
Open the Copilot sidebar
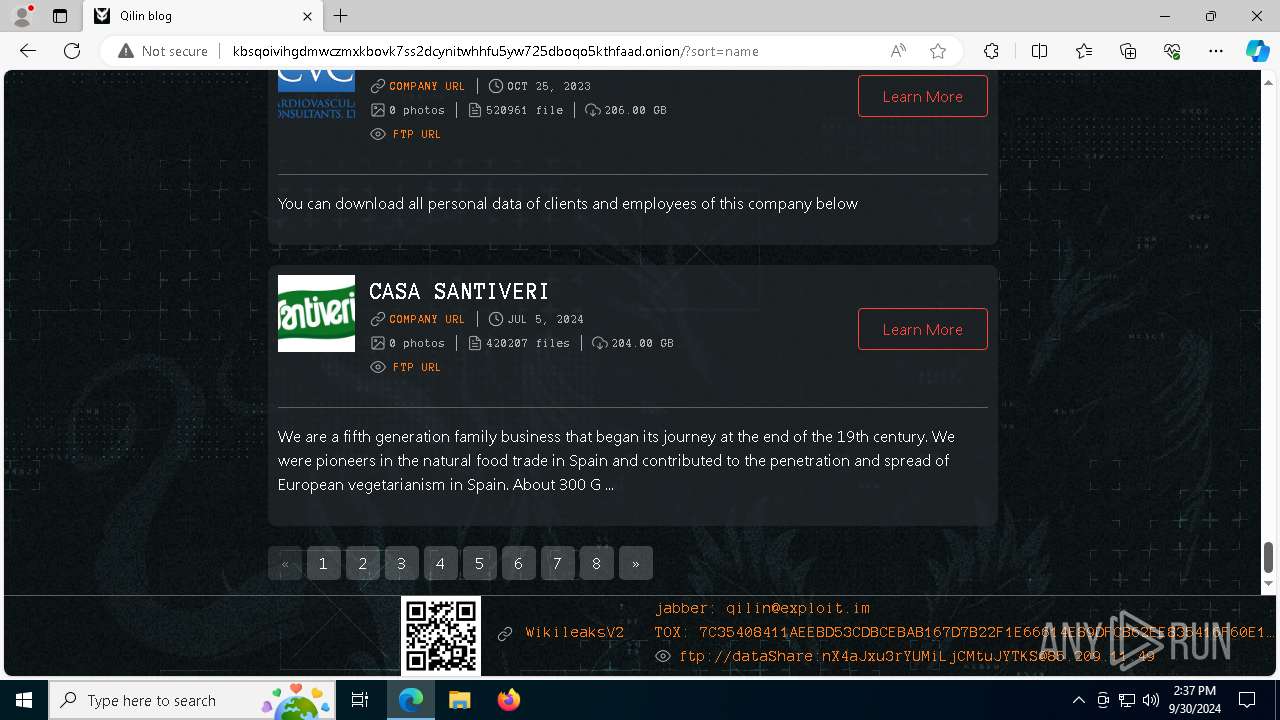(1257, 51)
